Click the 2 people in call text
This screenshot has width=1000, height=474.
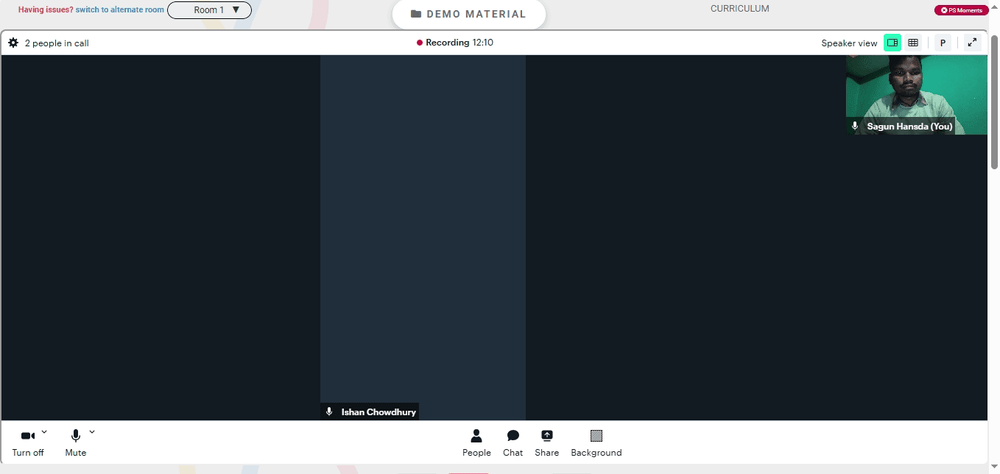pos(57,43)
